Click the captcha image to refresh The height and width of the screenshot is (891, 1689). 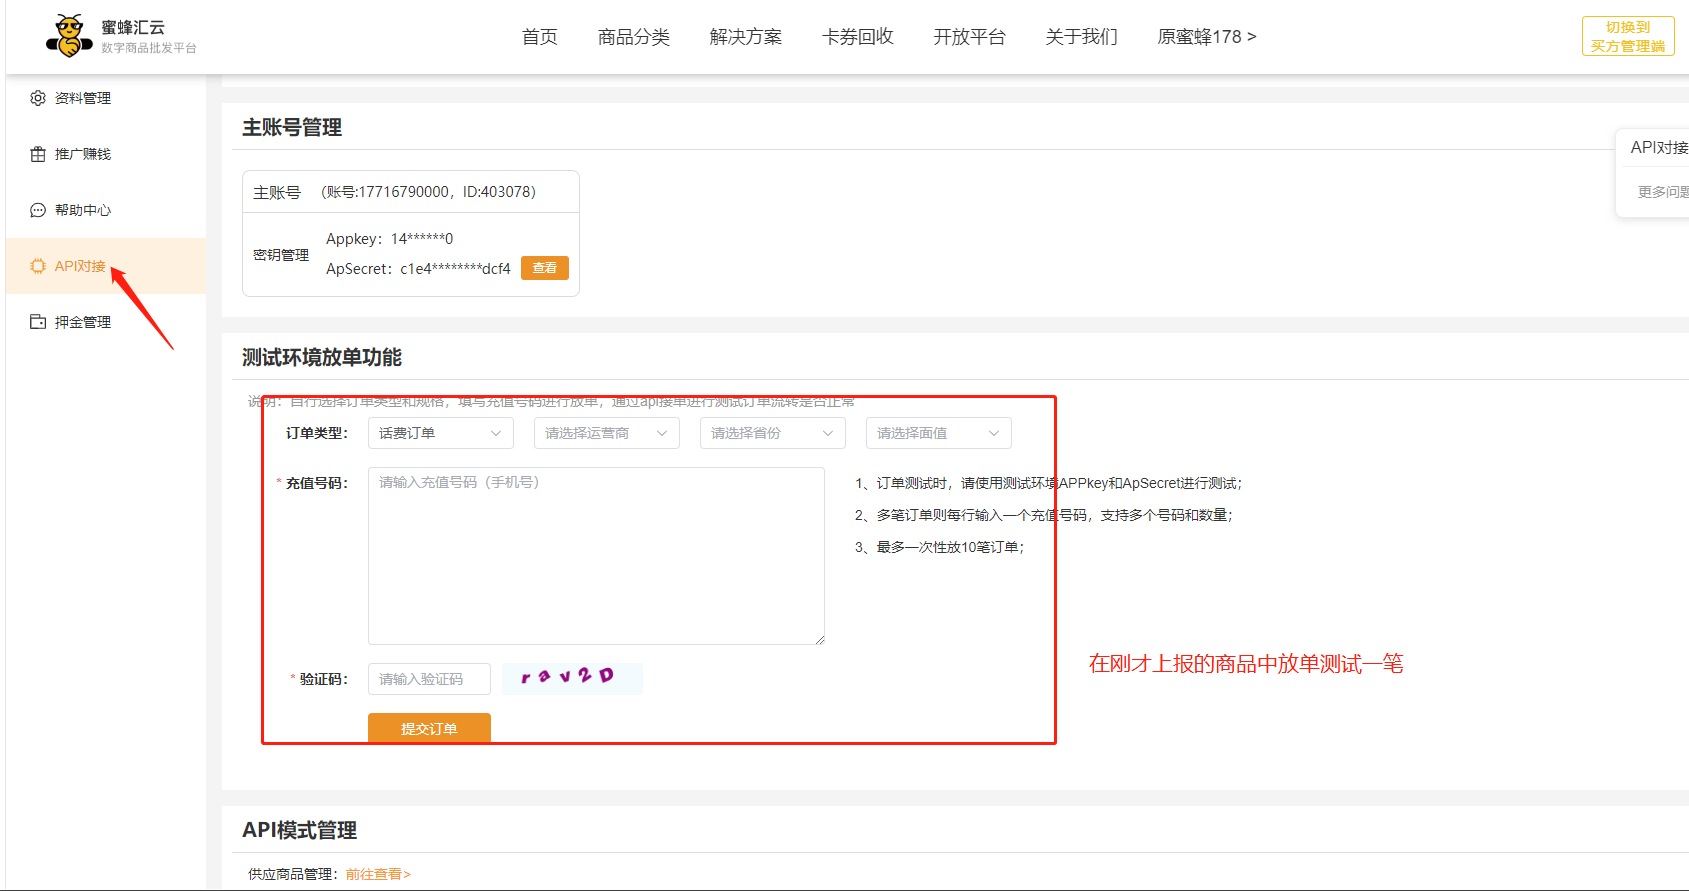pyautogui.click(x=571, y=678)
